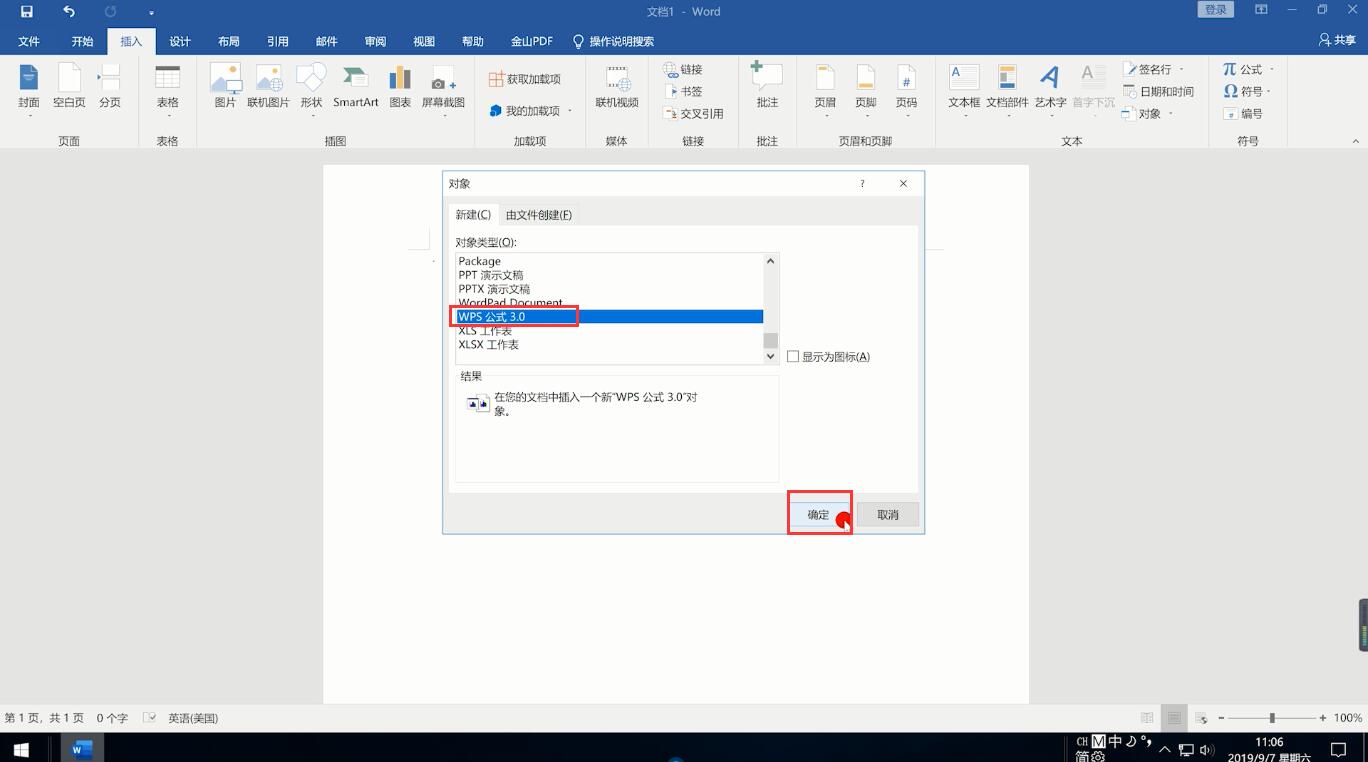The image size is (1368, 762).
Task: Insert Online Video (联机视频)
Action: click(x=617, y=88)
